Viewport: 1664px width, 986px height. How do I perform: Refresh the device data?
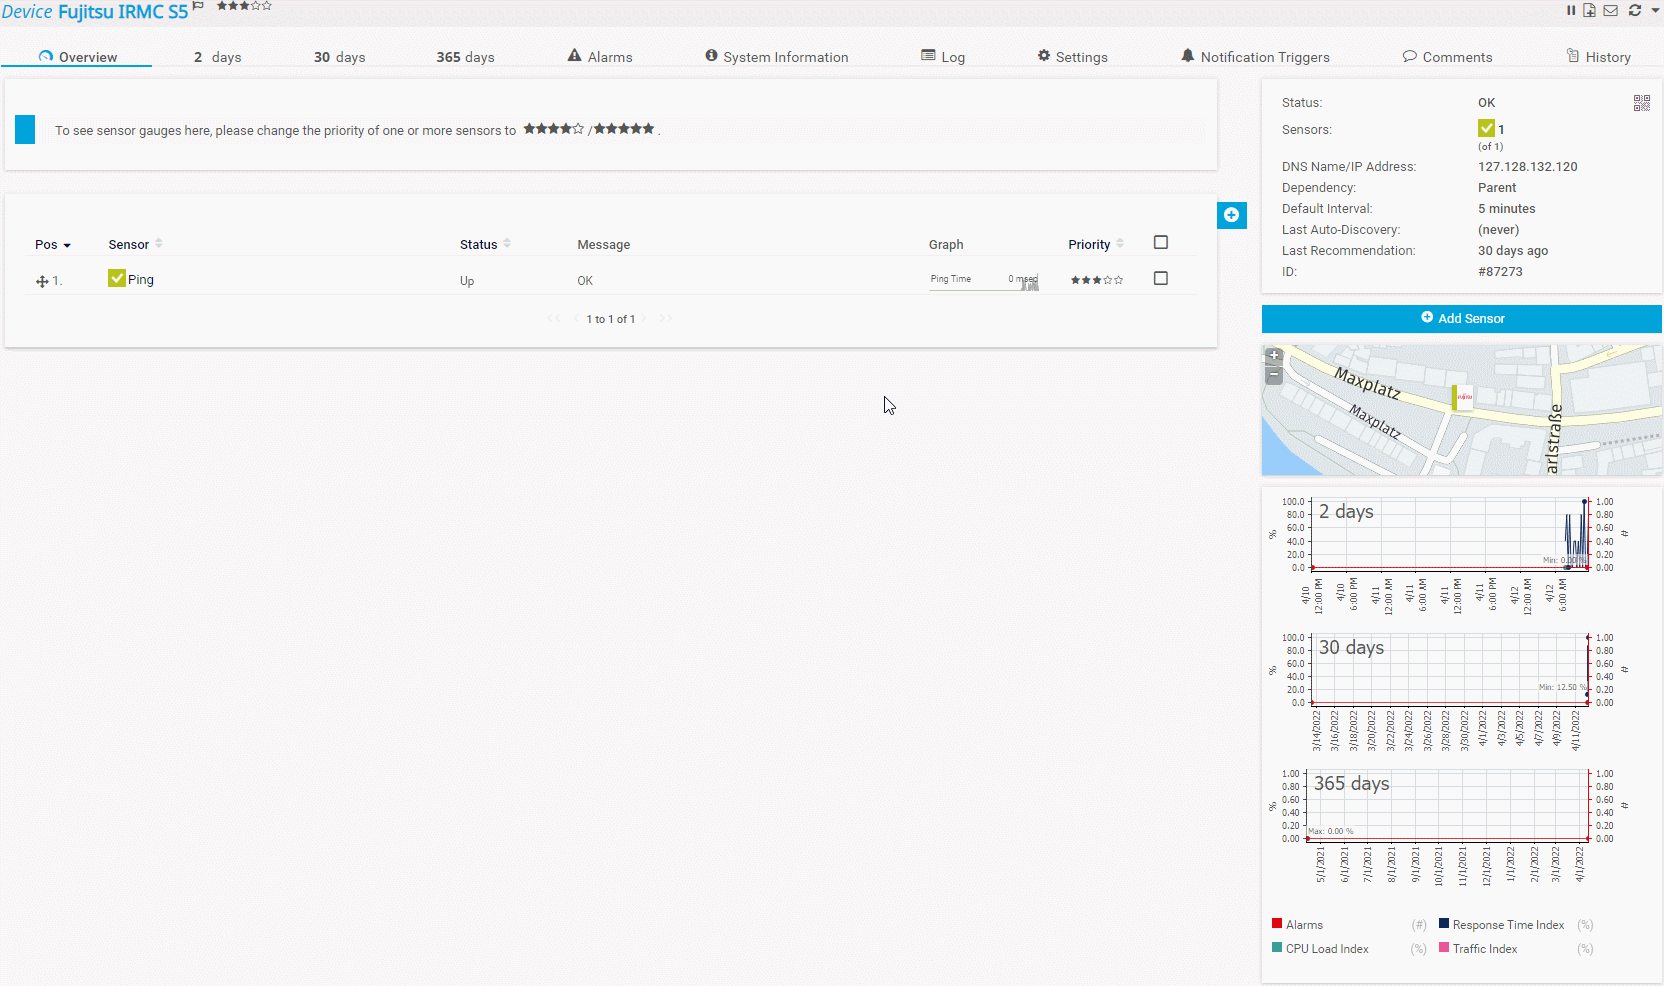(x=1634, y=10)
